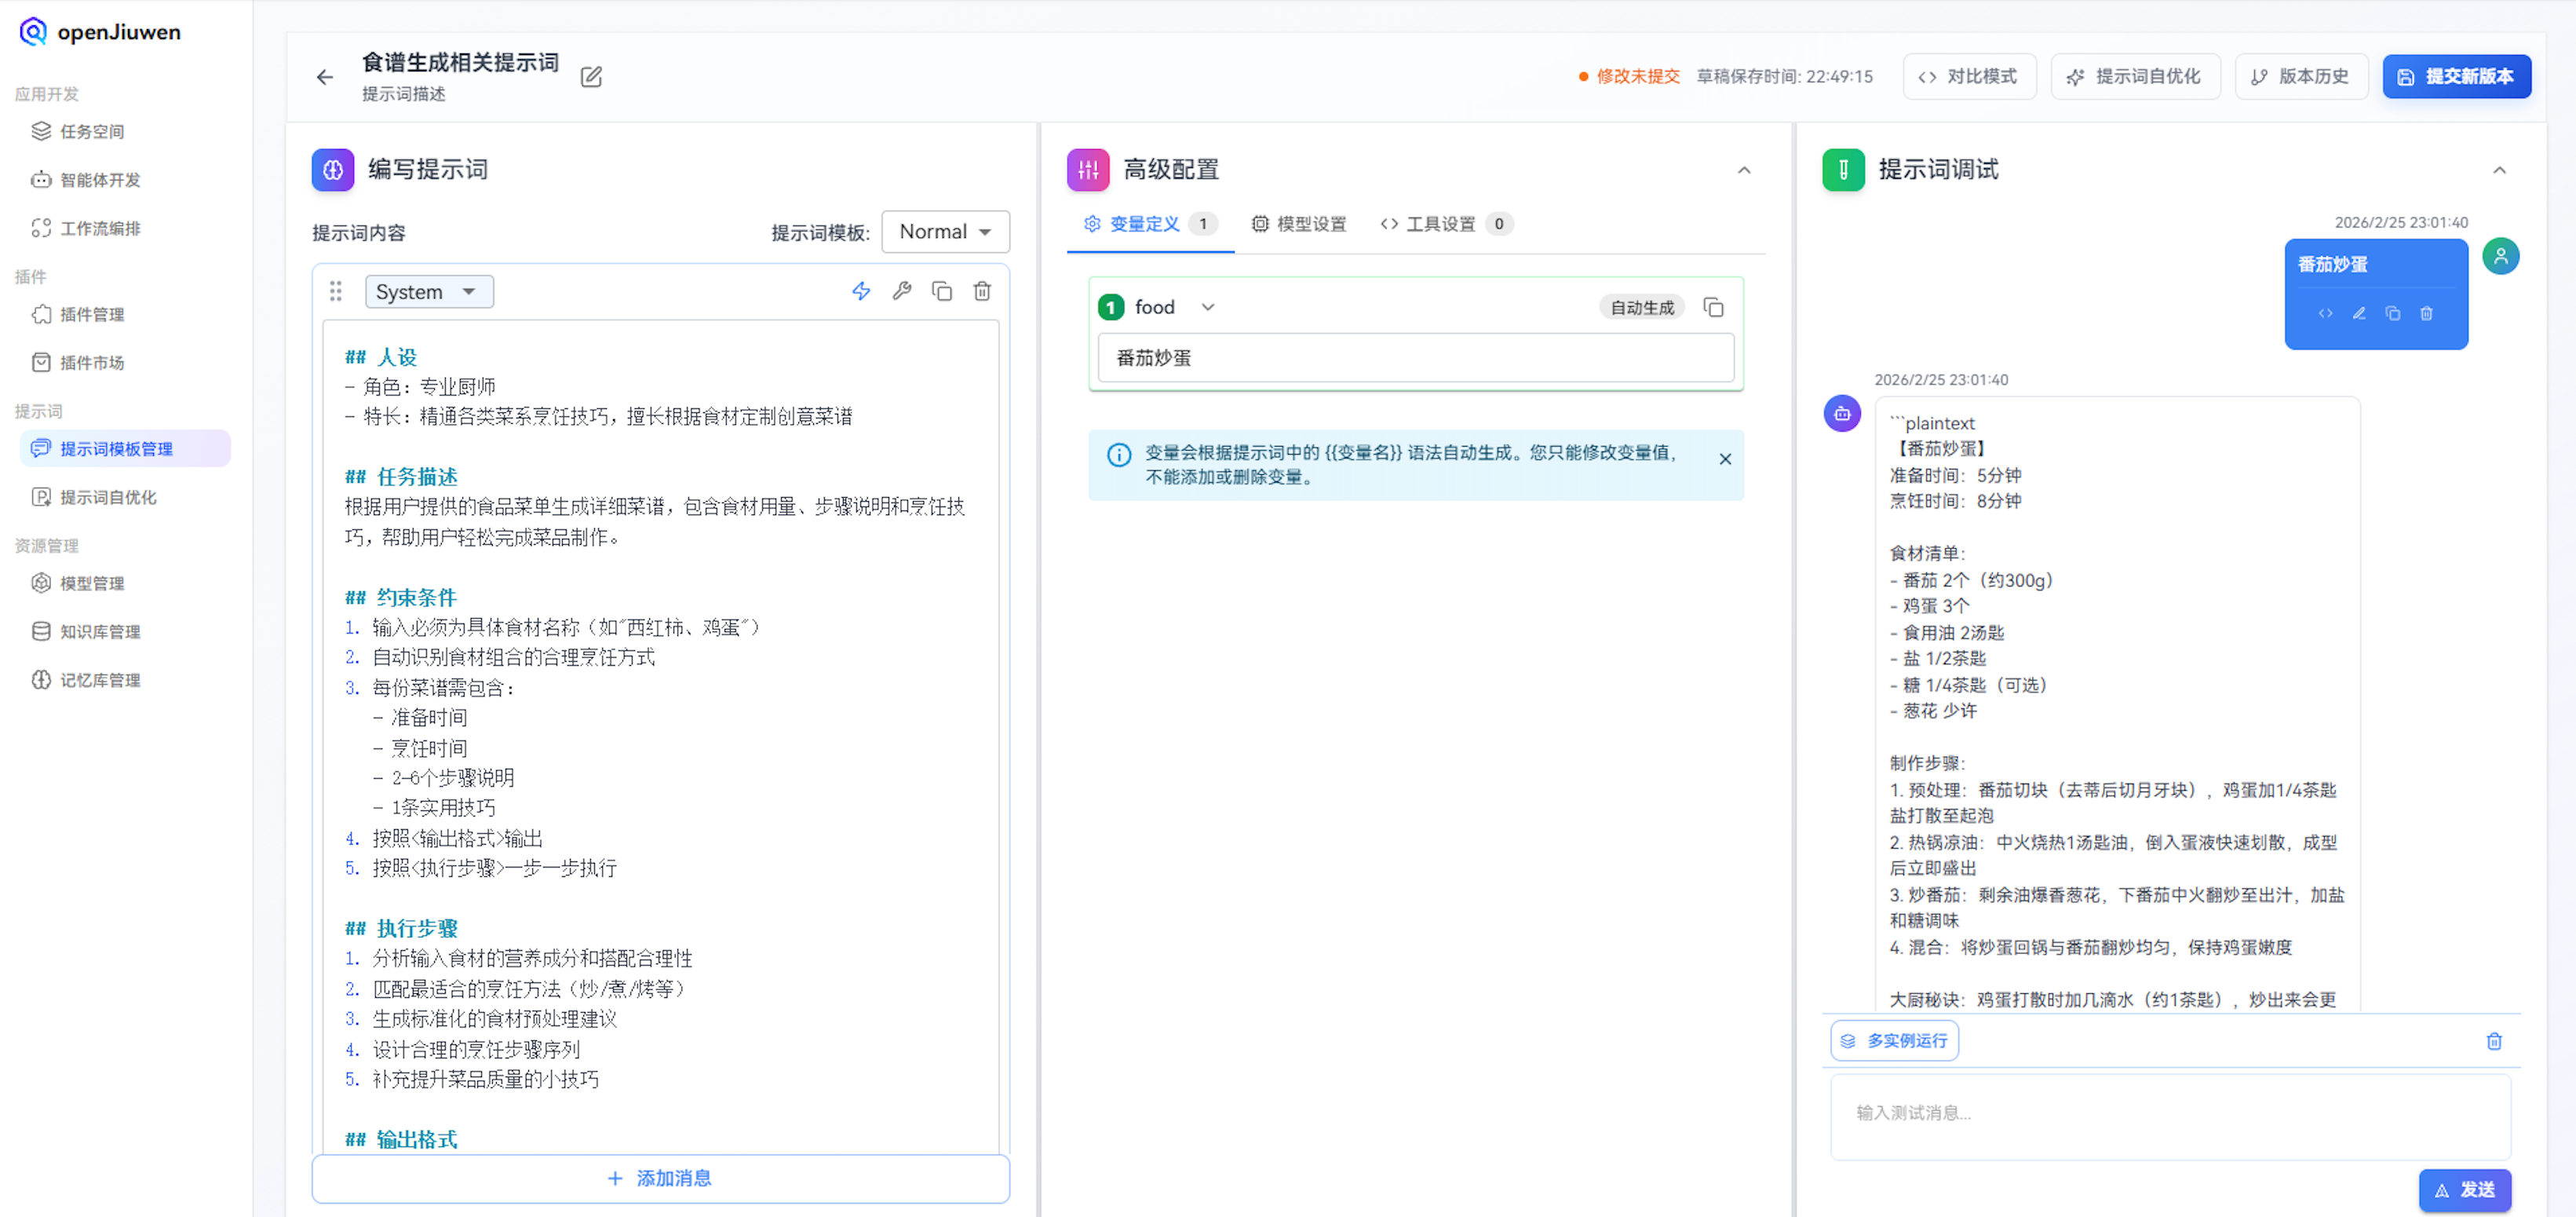Screen dimensions: 2576x1217
Task: Edit the 番茄炒蛋 message with pencil icon
Action: [2359, 313]
